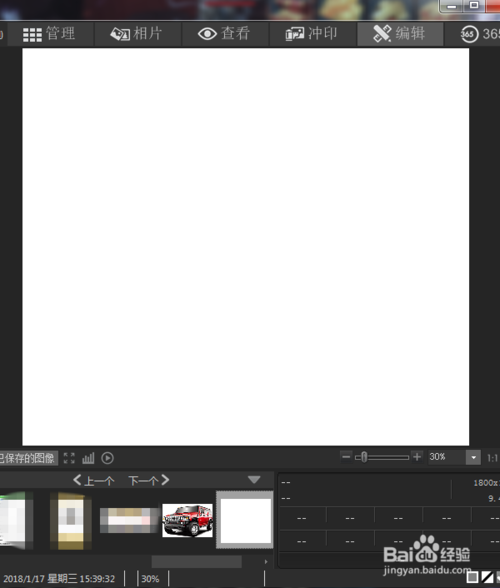Screen dimensions: 500x588
Task: Select the 编辑 tab
Action: (400, 34)
